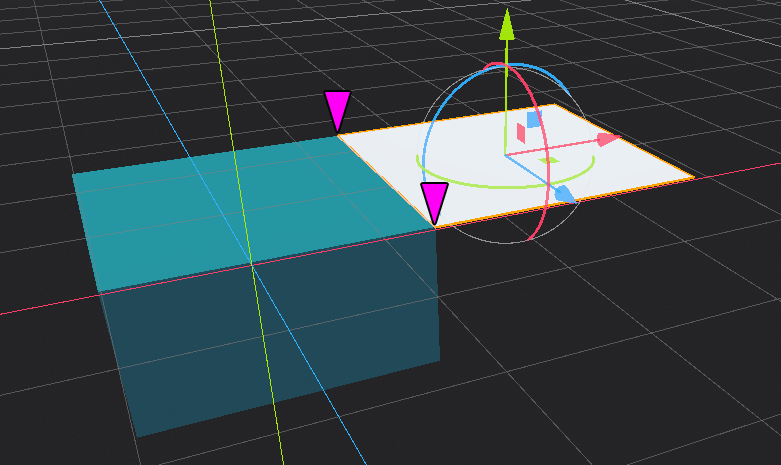The width and height of the screenshot is (781, 465).
Task: Click the small red plane handle on gizmo
Action: (x=521, y=133)
